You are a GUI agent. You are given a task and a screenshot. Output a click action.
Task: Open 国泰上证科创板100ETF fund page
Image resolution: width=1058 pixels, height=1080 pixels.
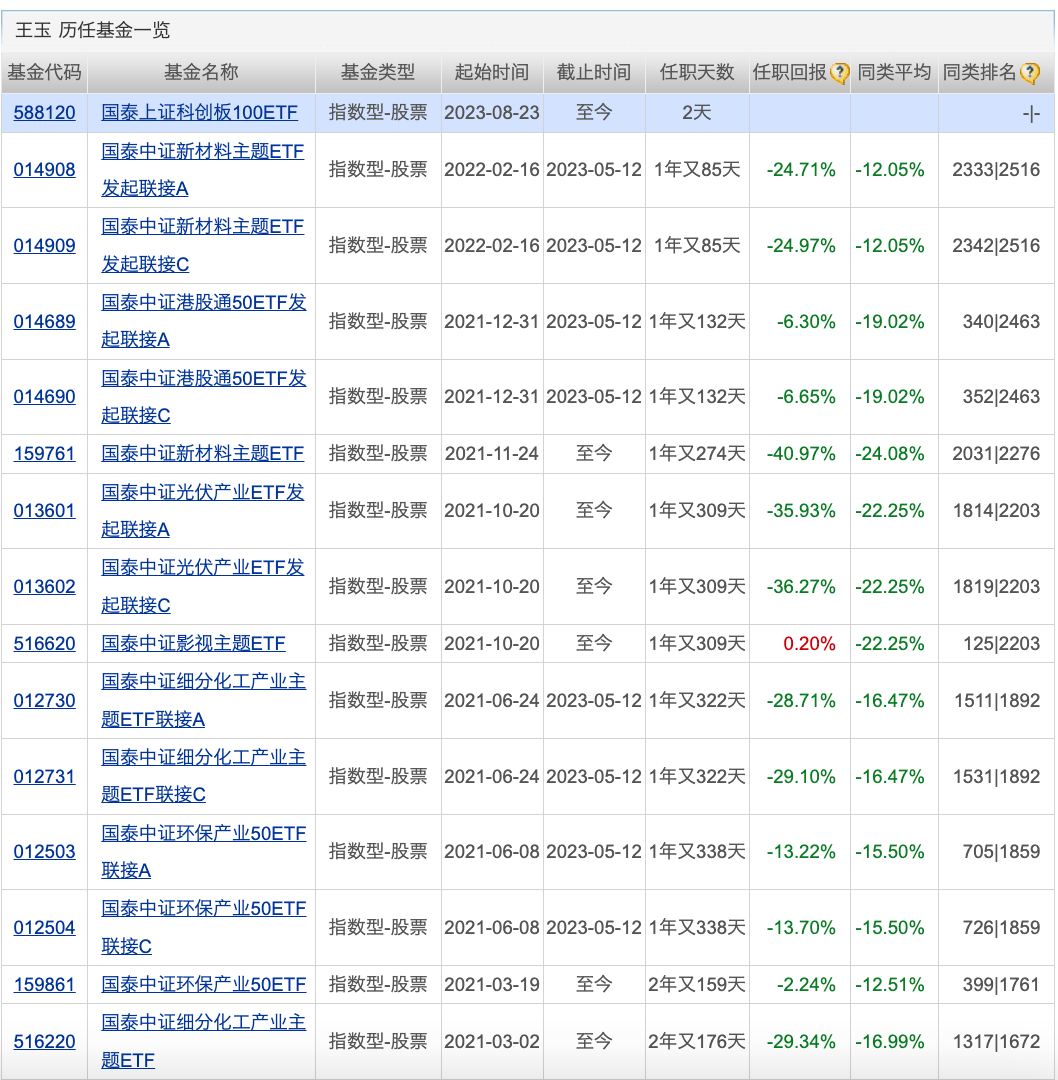(200, 113)
